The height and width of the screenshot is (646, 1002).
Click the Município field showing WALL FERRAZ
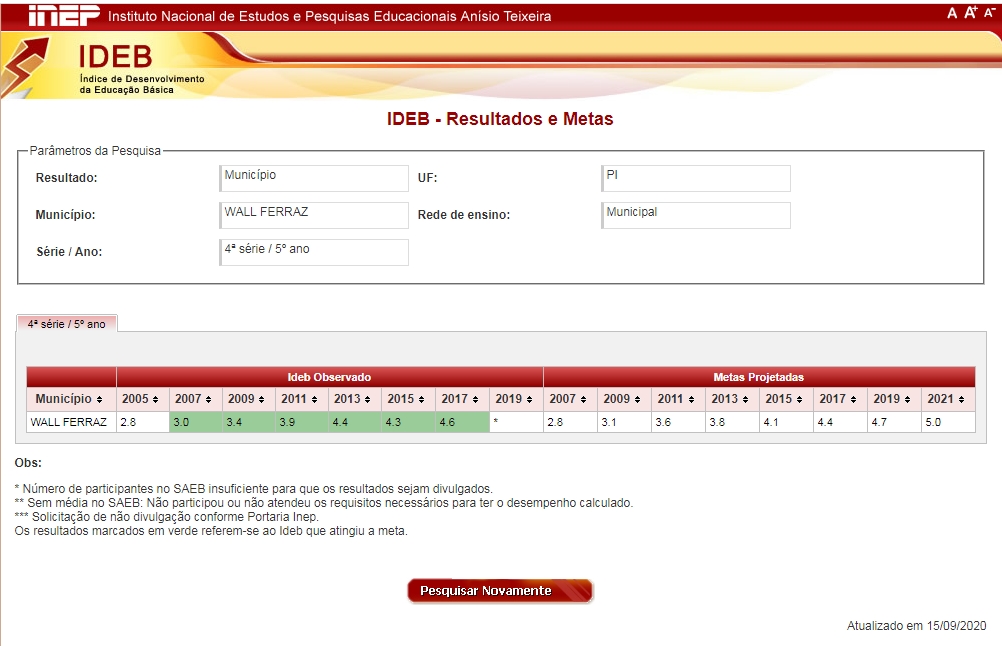tap(314, 215)
